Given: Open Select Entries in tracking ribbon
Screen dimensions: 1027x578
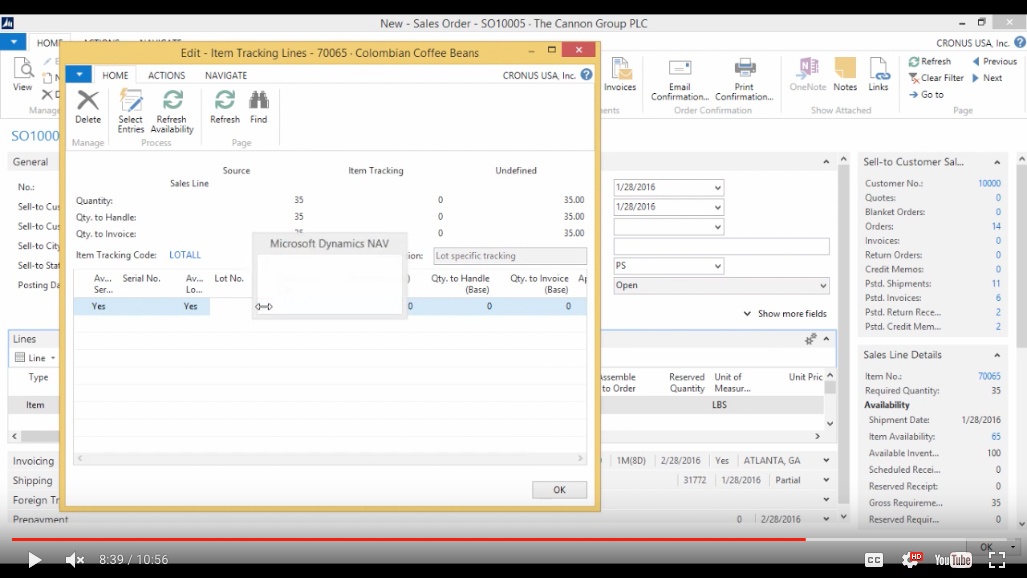Looking at the screenshot, I should tap(130, 111).
